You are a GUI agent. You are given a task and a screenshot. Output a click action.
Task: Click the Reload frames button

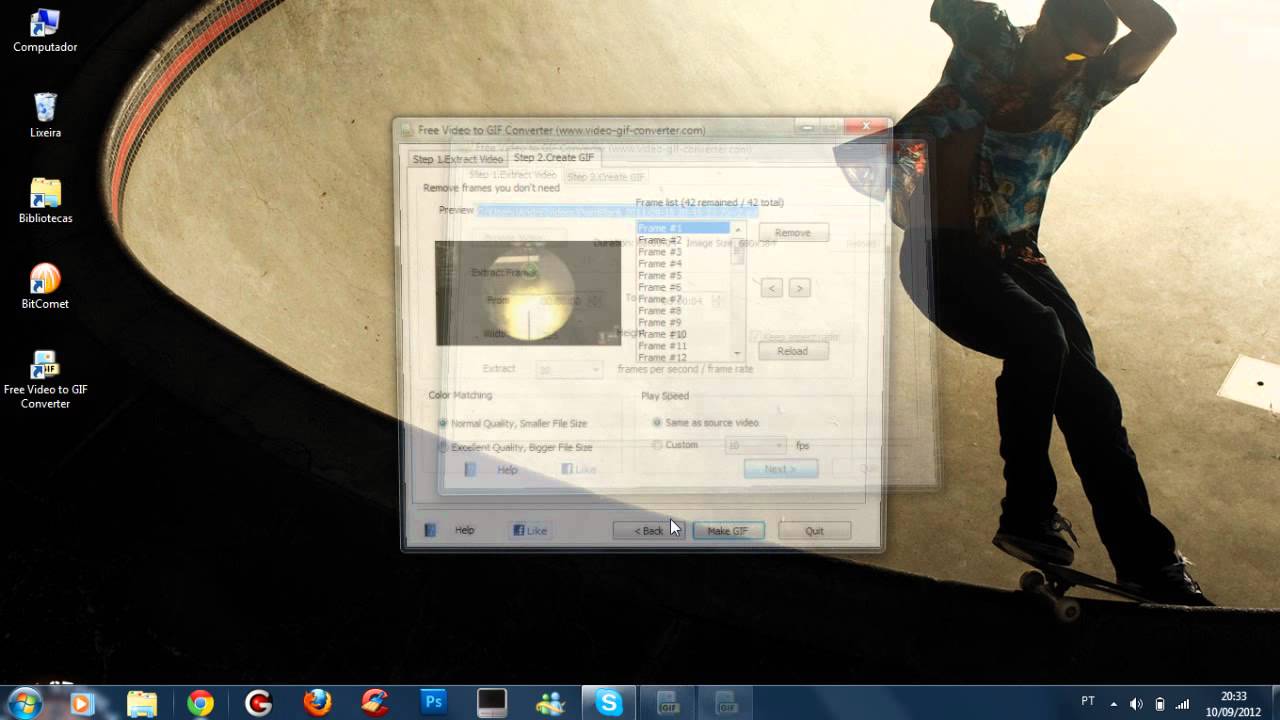coord(792,351)
